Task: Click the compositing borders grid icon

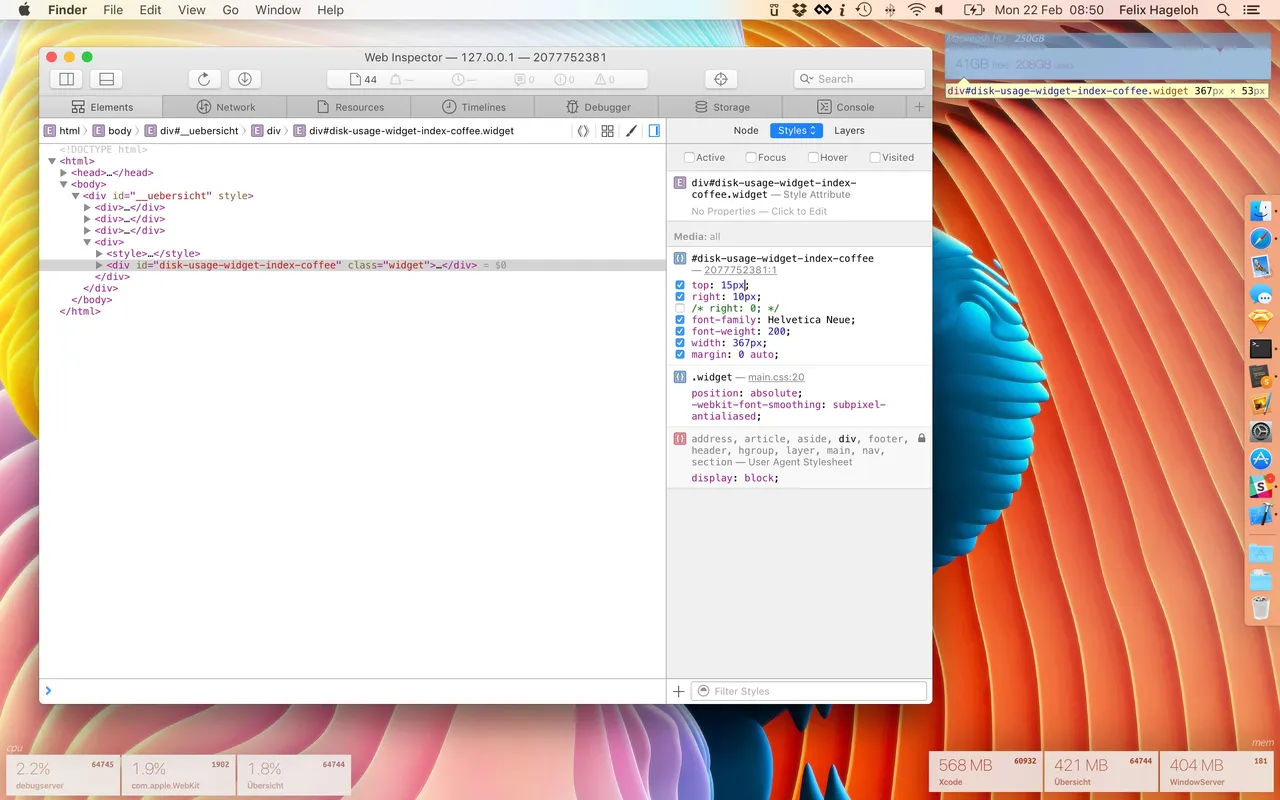Action: tap(607, 131)
